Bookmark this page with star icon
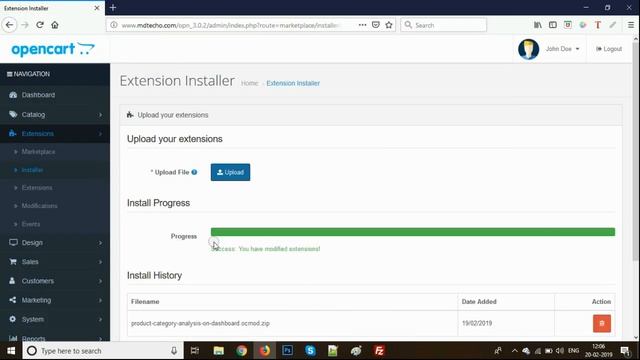Screen dimensions: 640x360 389,25
